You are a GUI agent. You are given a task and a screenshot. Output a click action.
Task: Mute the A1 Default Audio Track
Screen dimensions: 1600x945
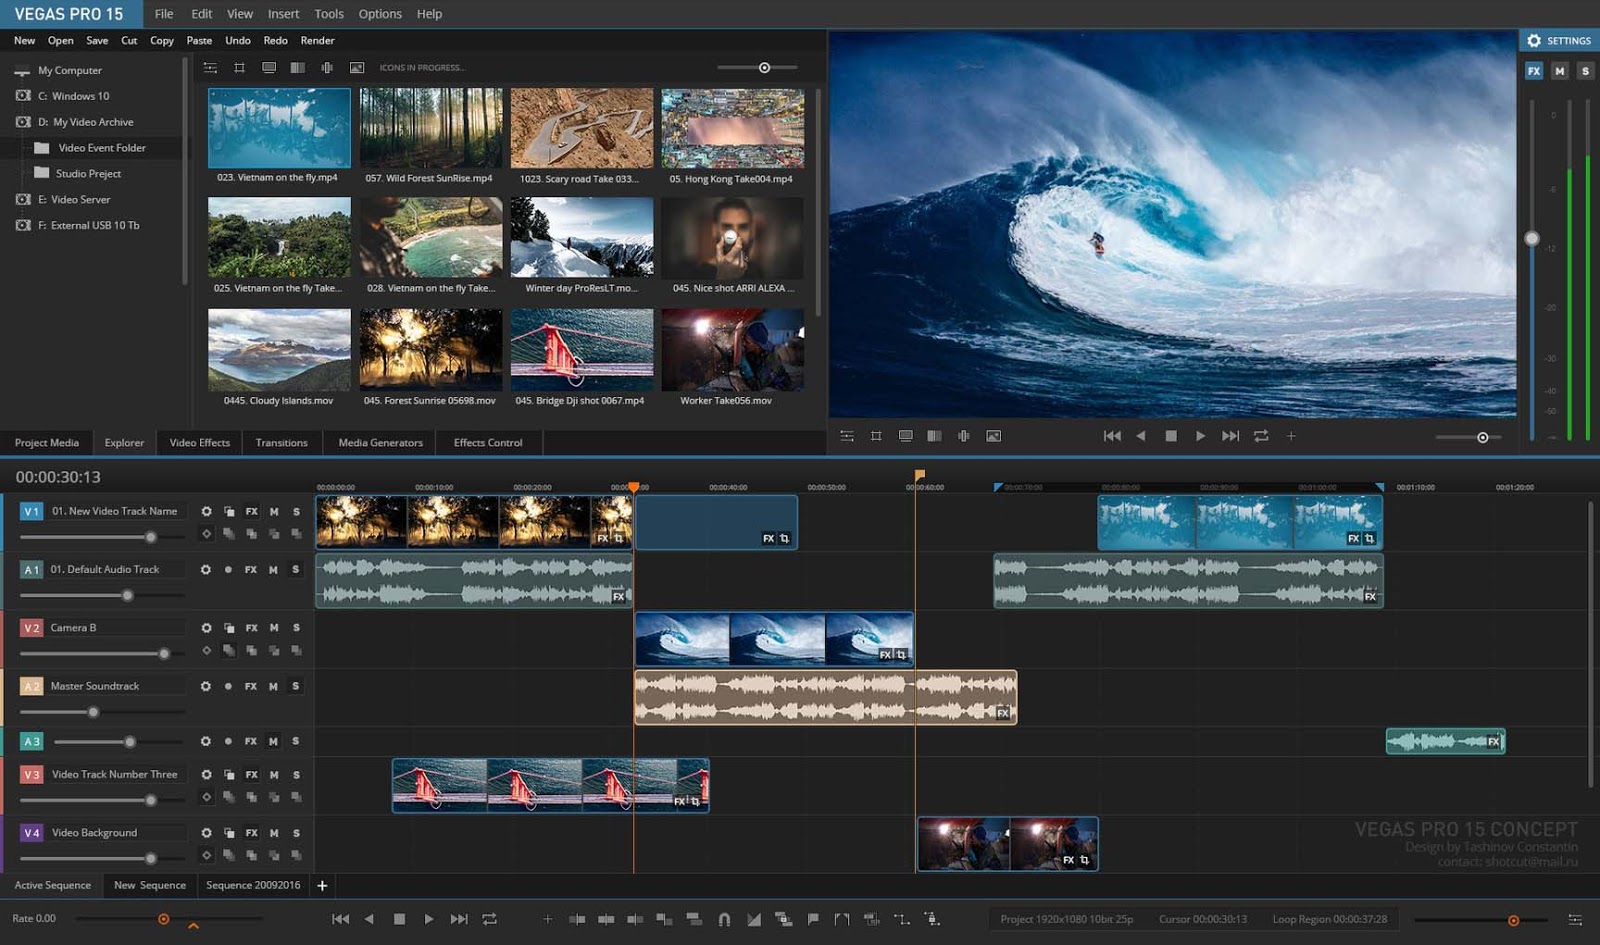pos(273,569)
